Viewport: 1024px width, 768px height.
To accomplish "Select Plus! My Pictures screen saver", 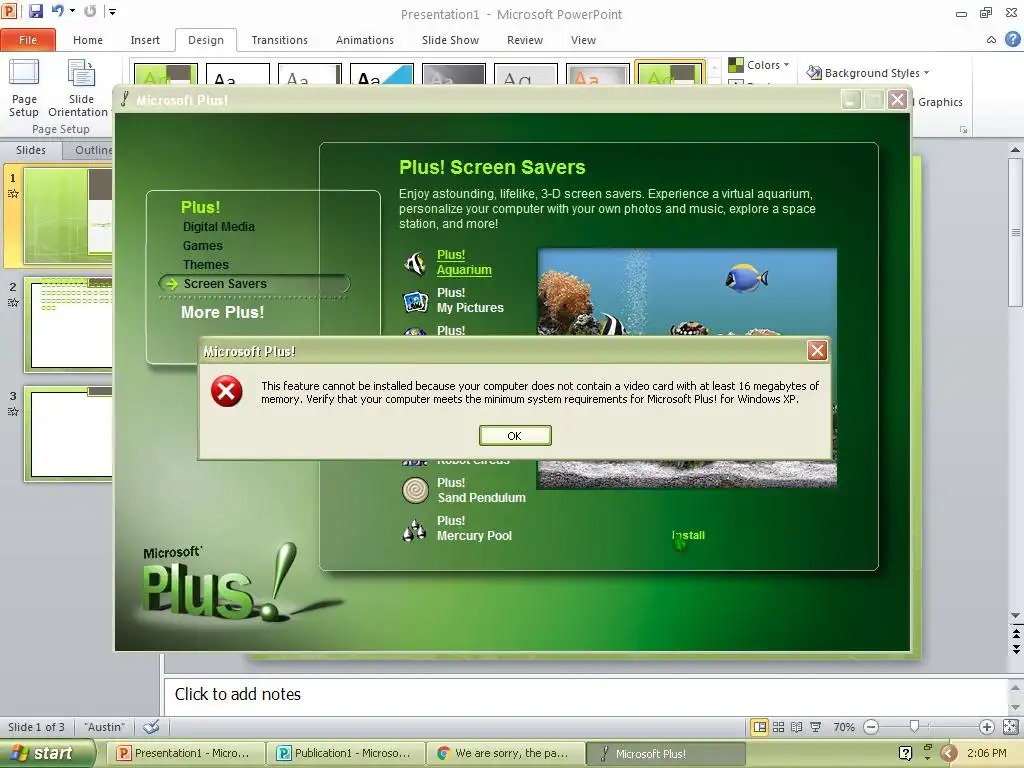I will (x=470, y=300).
